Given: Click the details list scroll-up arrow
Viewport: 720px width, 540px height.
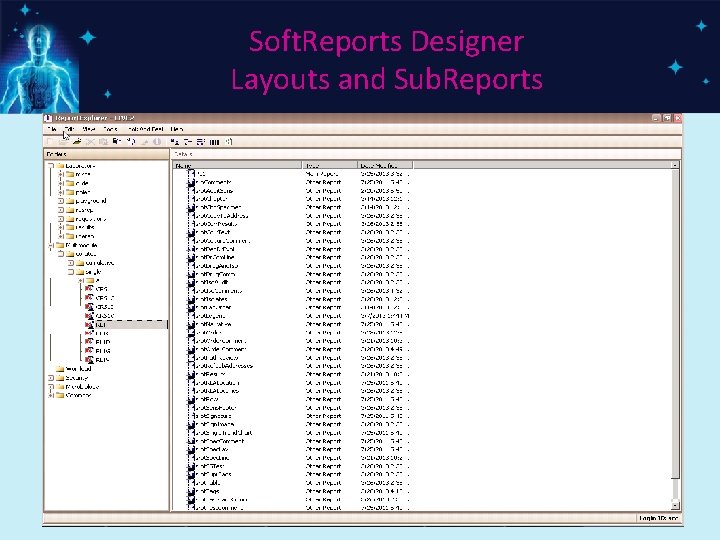Looking at the screenshot, I should pyautogui.click(x=675, y=165).
